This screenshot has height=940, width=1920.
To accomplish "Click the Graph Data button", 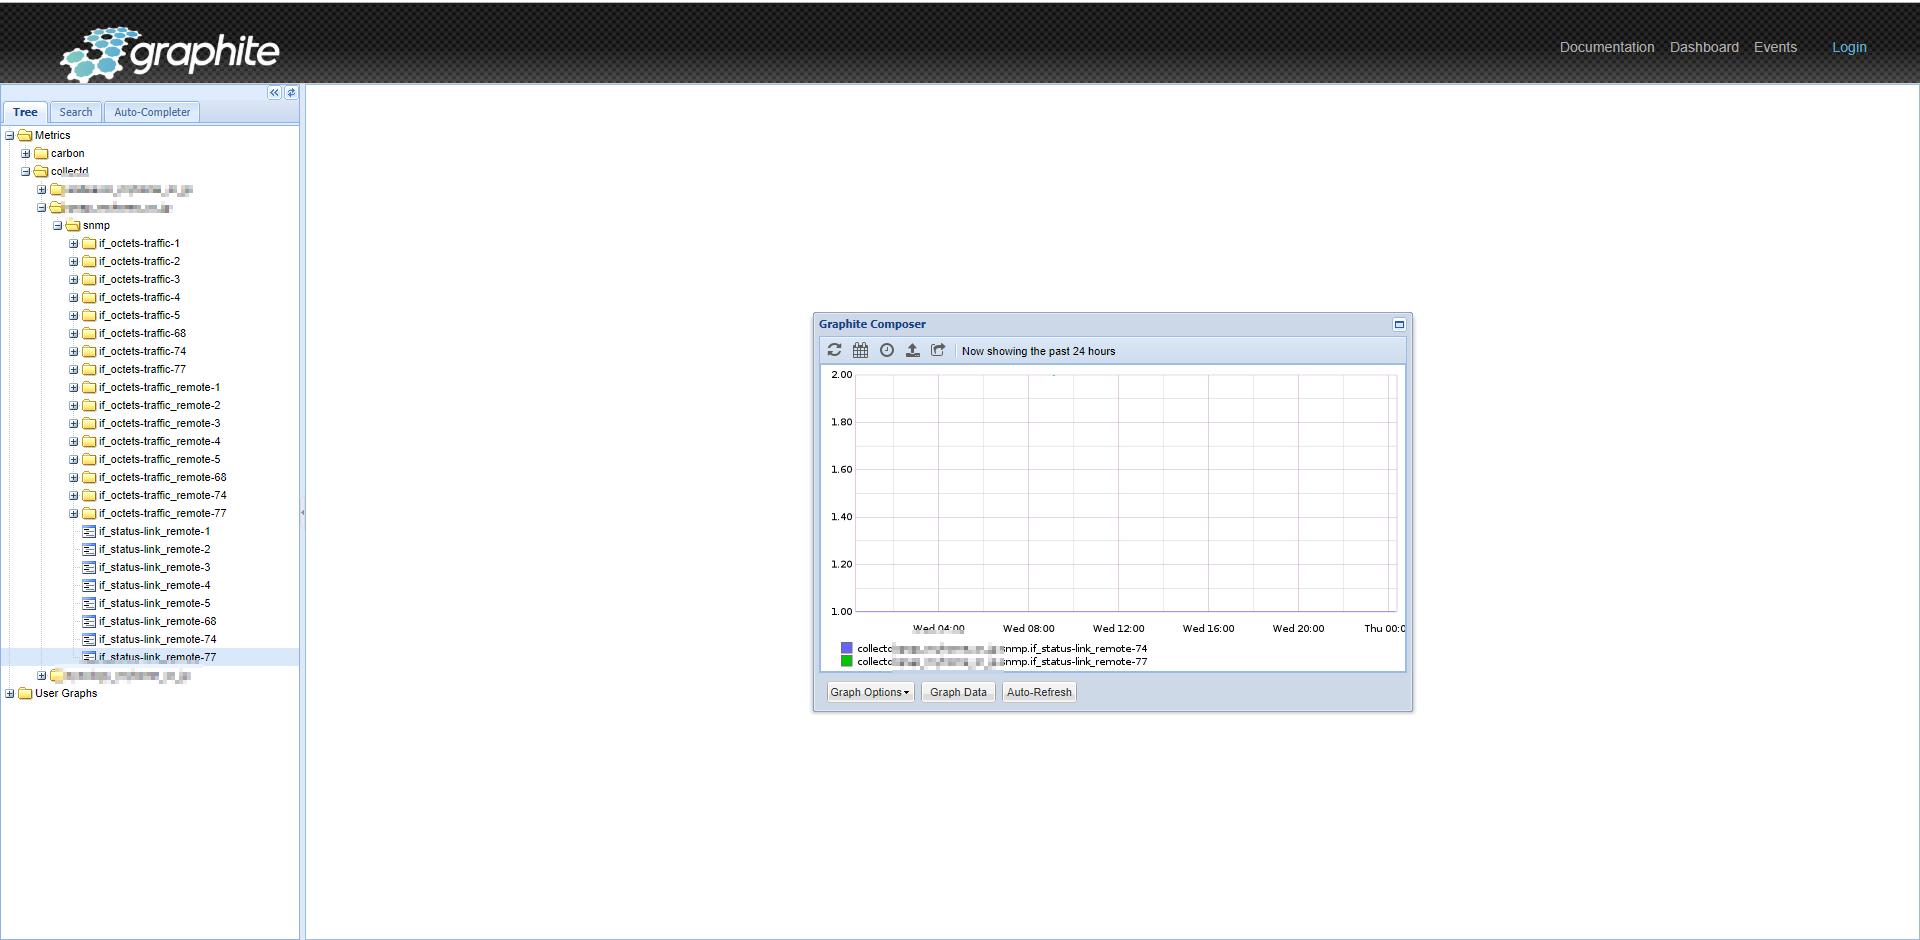I will pyautogui.click(x=958, y=692).
